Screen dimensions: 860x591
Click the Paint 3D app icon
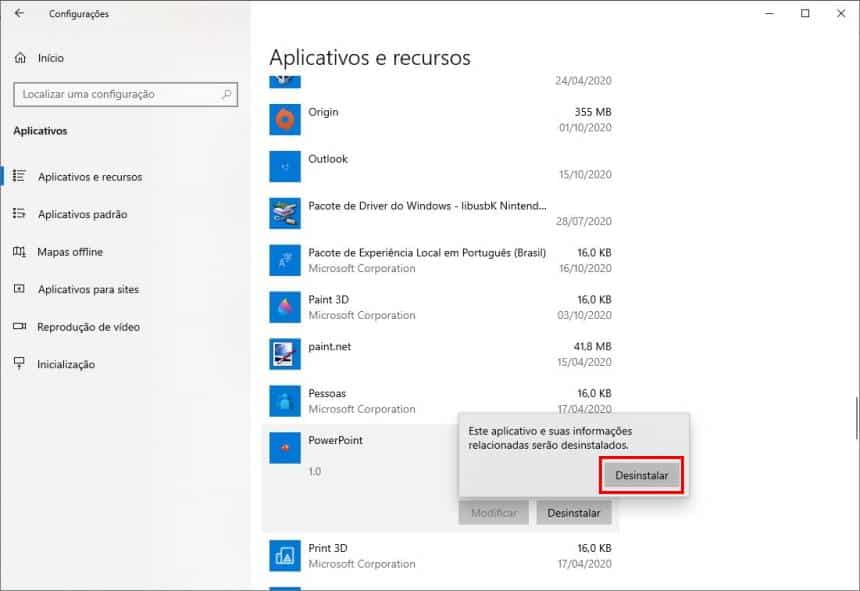click(285, 307)
